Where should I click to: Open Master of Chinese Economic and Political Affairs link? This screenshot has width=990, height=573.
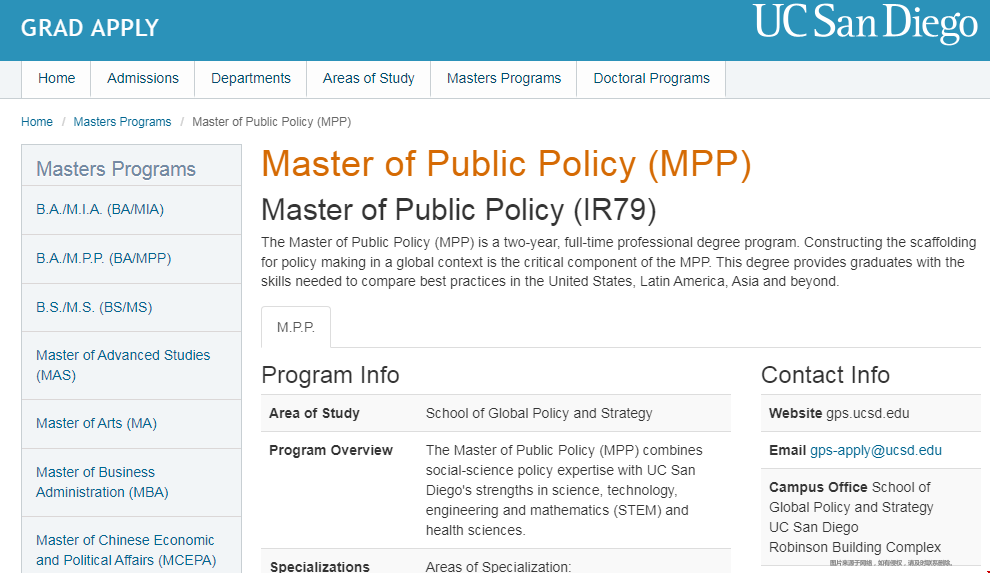click(126, 550)
